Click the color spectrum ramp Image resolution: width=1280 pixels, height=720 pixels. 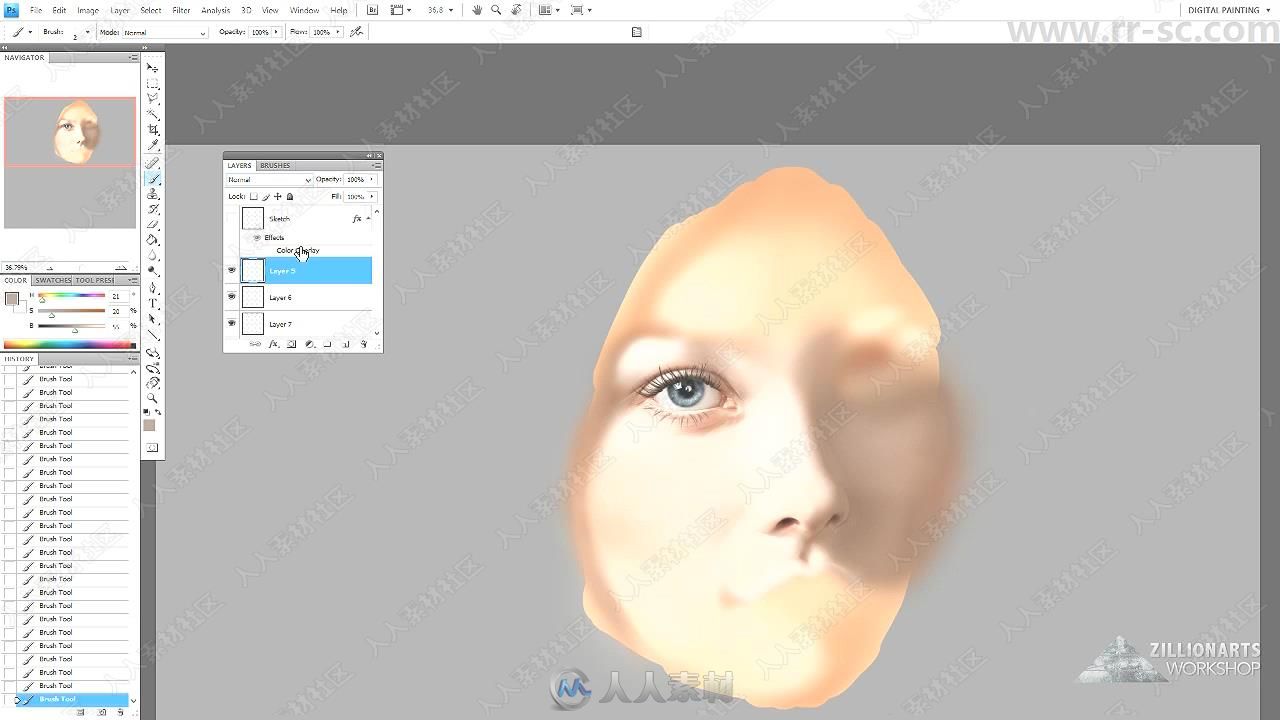coord(68,344)
